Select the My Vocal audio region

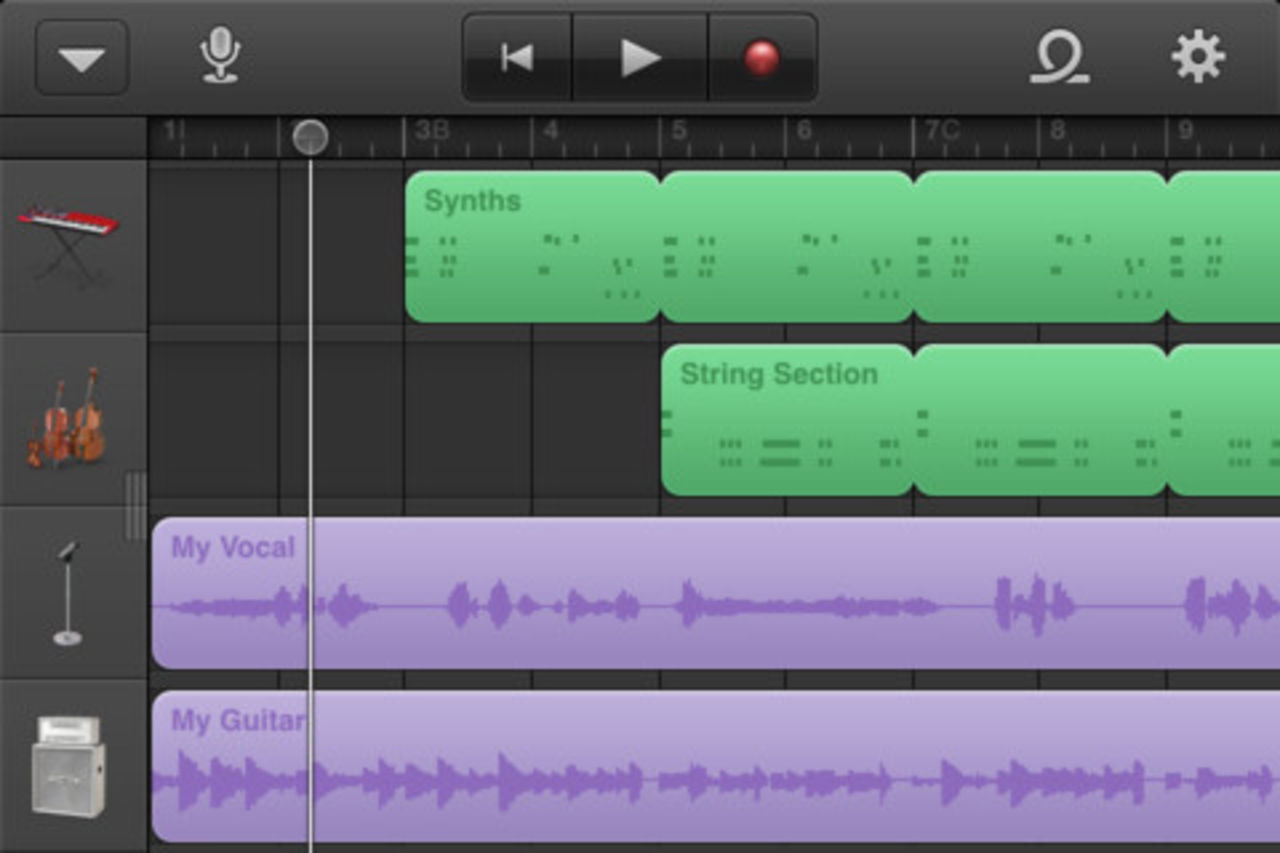tap(716, 593)
